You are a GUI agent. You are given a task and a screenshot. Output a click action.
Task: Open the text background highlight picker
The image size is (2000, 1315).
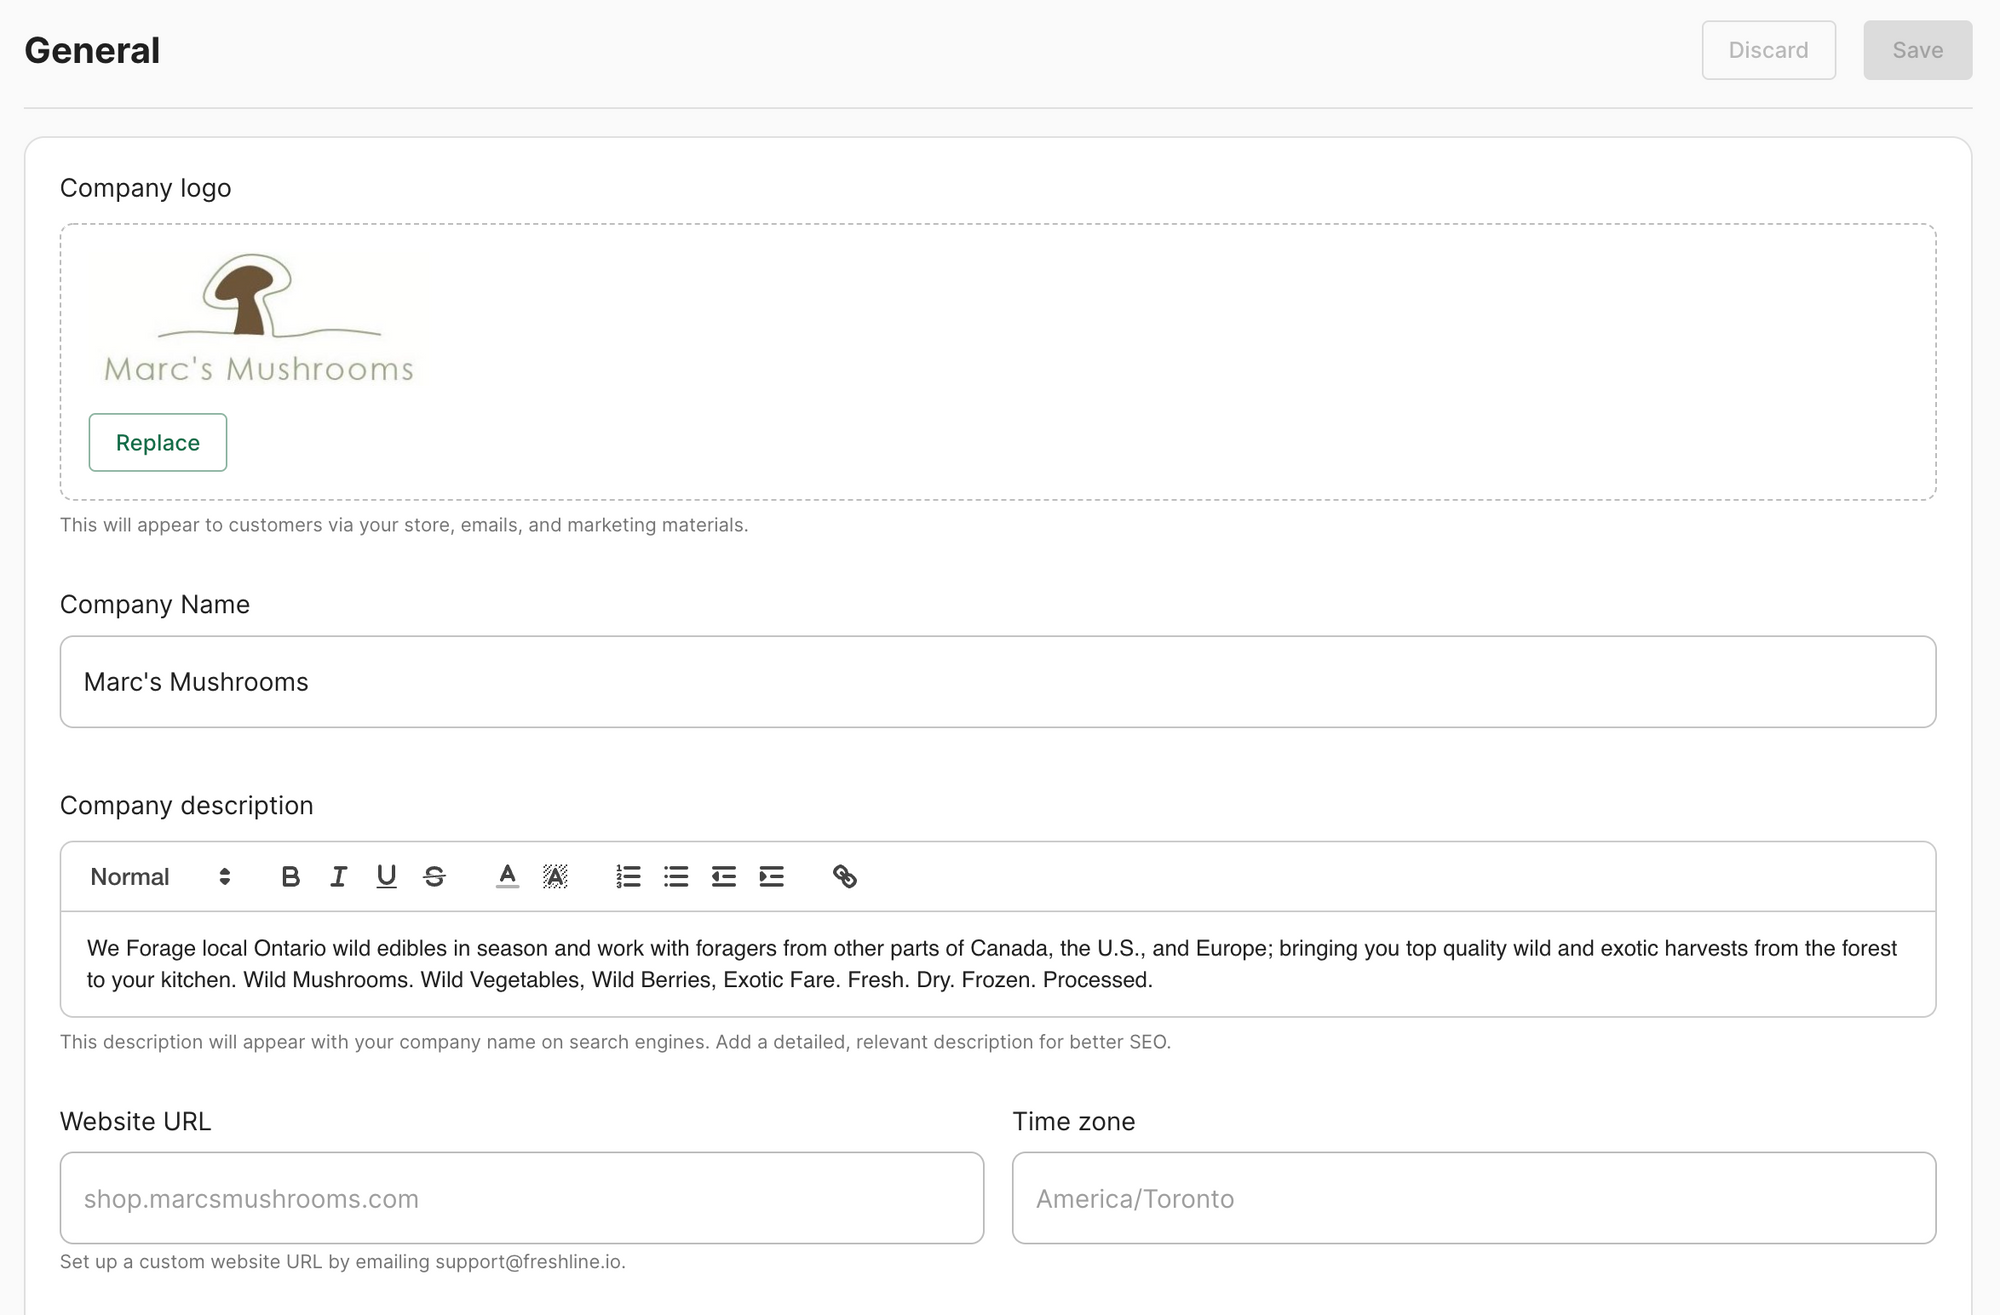point(555,877)
